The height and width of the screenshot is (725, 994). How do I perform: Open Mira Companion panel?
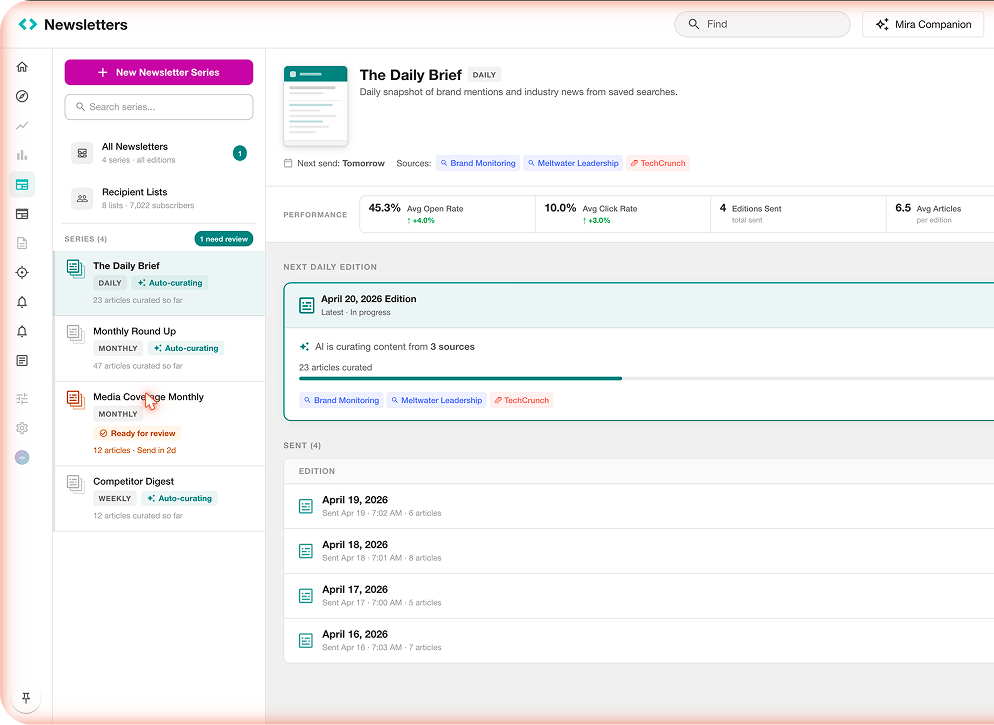923,24
